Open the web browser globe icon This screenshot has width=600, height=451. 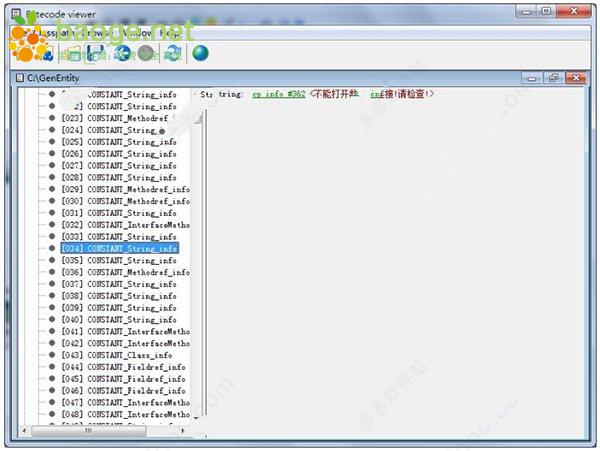click(200, 53)
